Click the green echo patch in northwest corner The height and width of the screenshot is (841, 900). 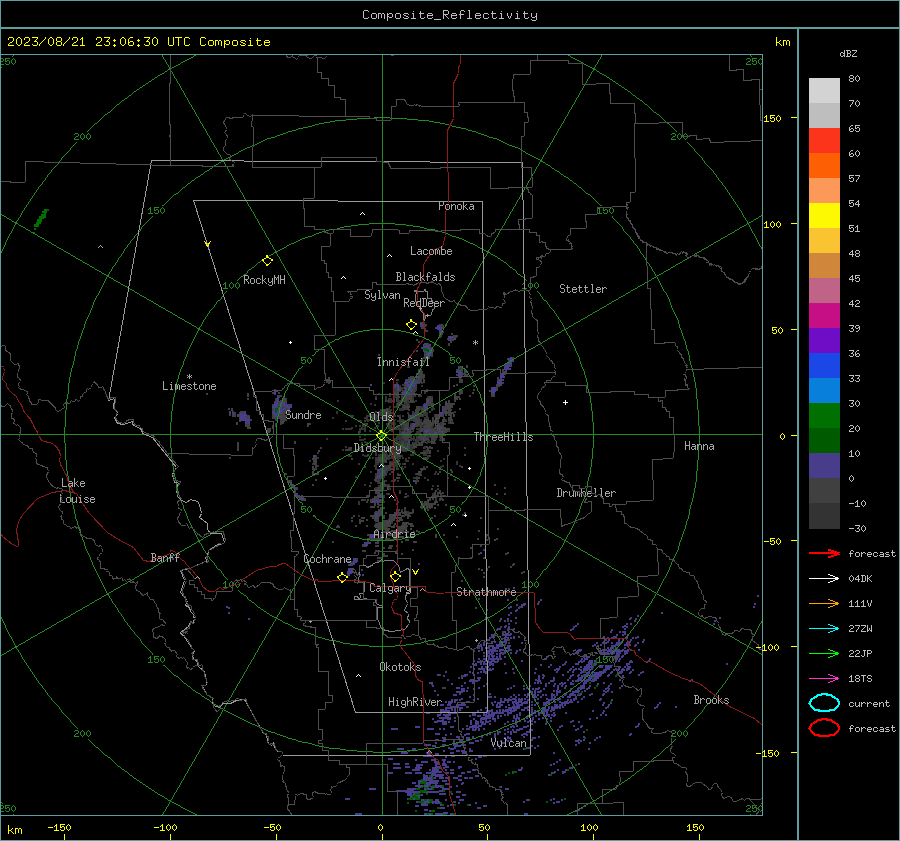(x=41, y=219)
